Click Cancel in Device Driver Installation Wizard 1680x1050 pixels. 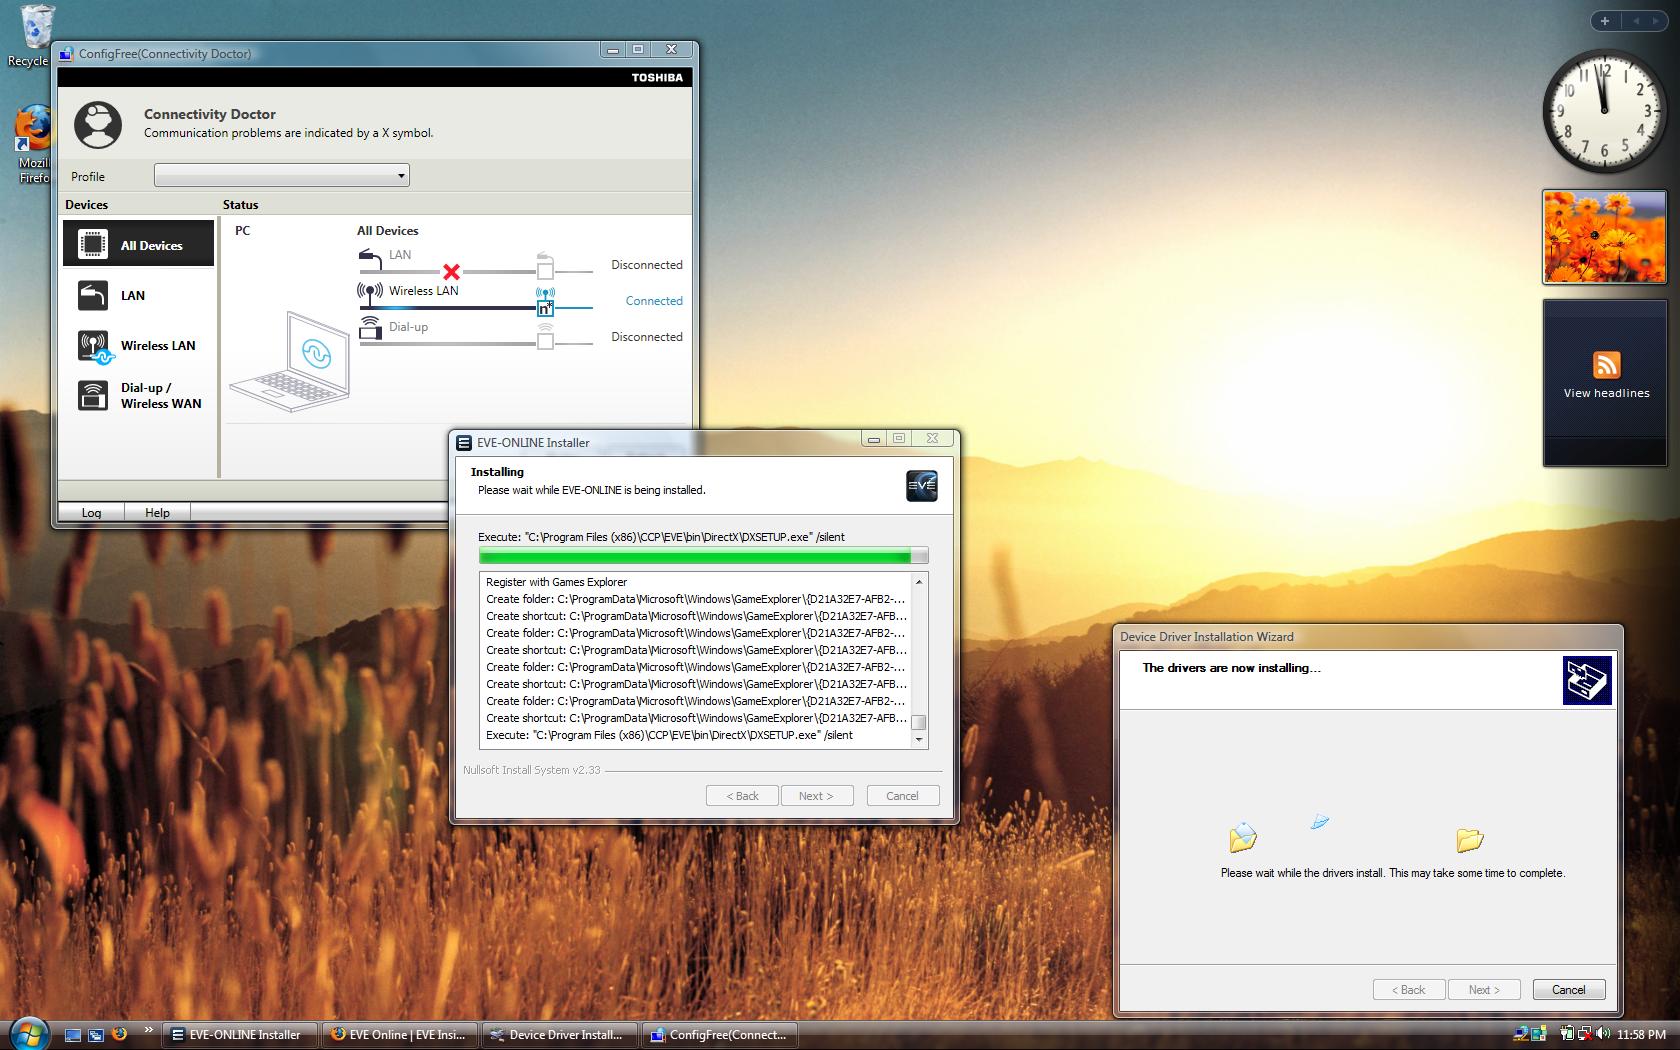pos(1568,990)
